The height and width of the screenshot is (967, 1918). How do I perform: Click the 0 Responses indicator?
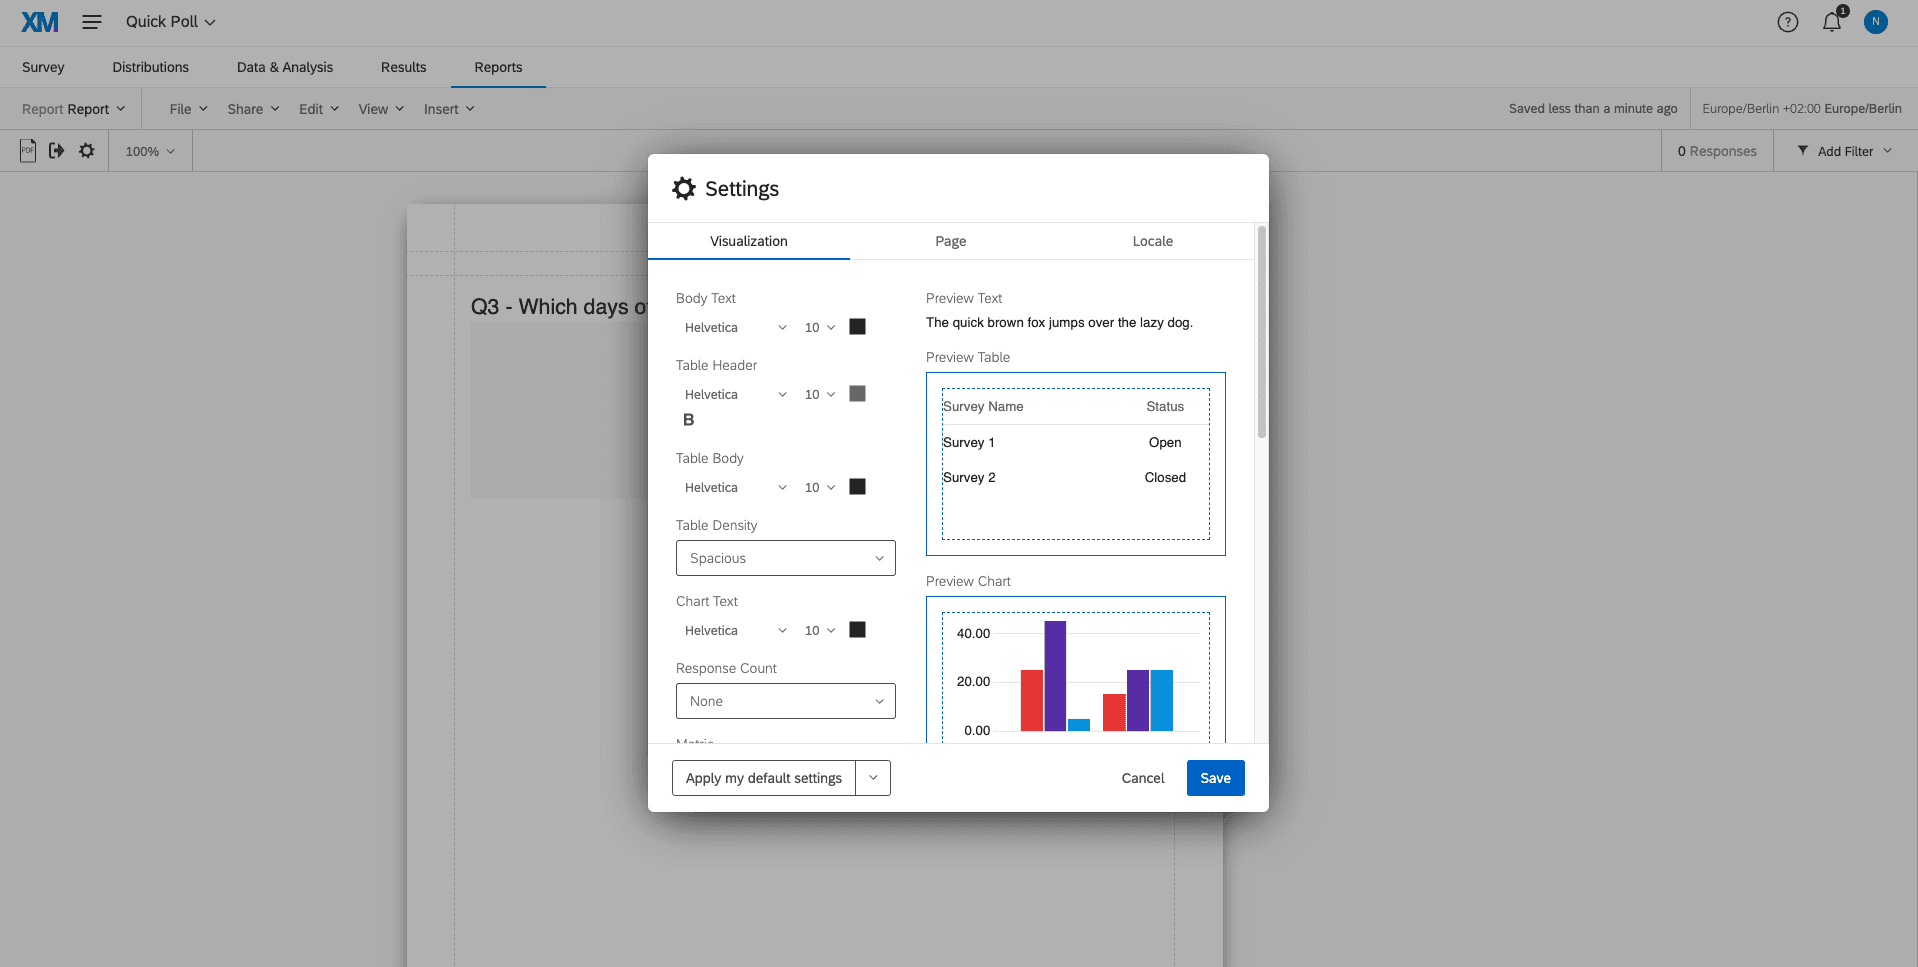pyautogui.click(x=1717, y=151)
